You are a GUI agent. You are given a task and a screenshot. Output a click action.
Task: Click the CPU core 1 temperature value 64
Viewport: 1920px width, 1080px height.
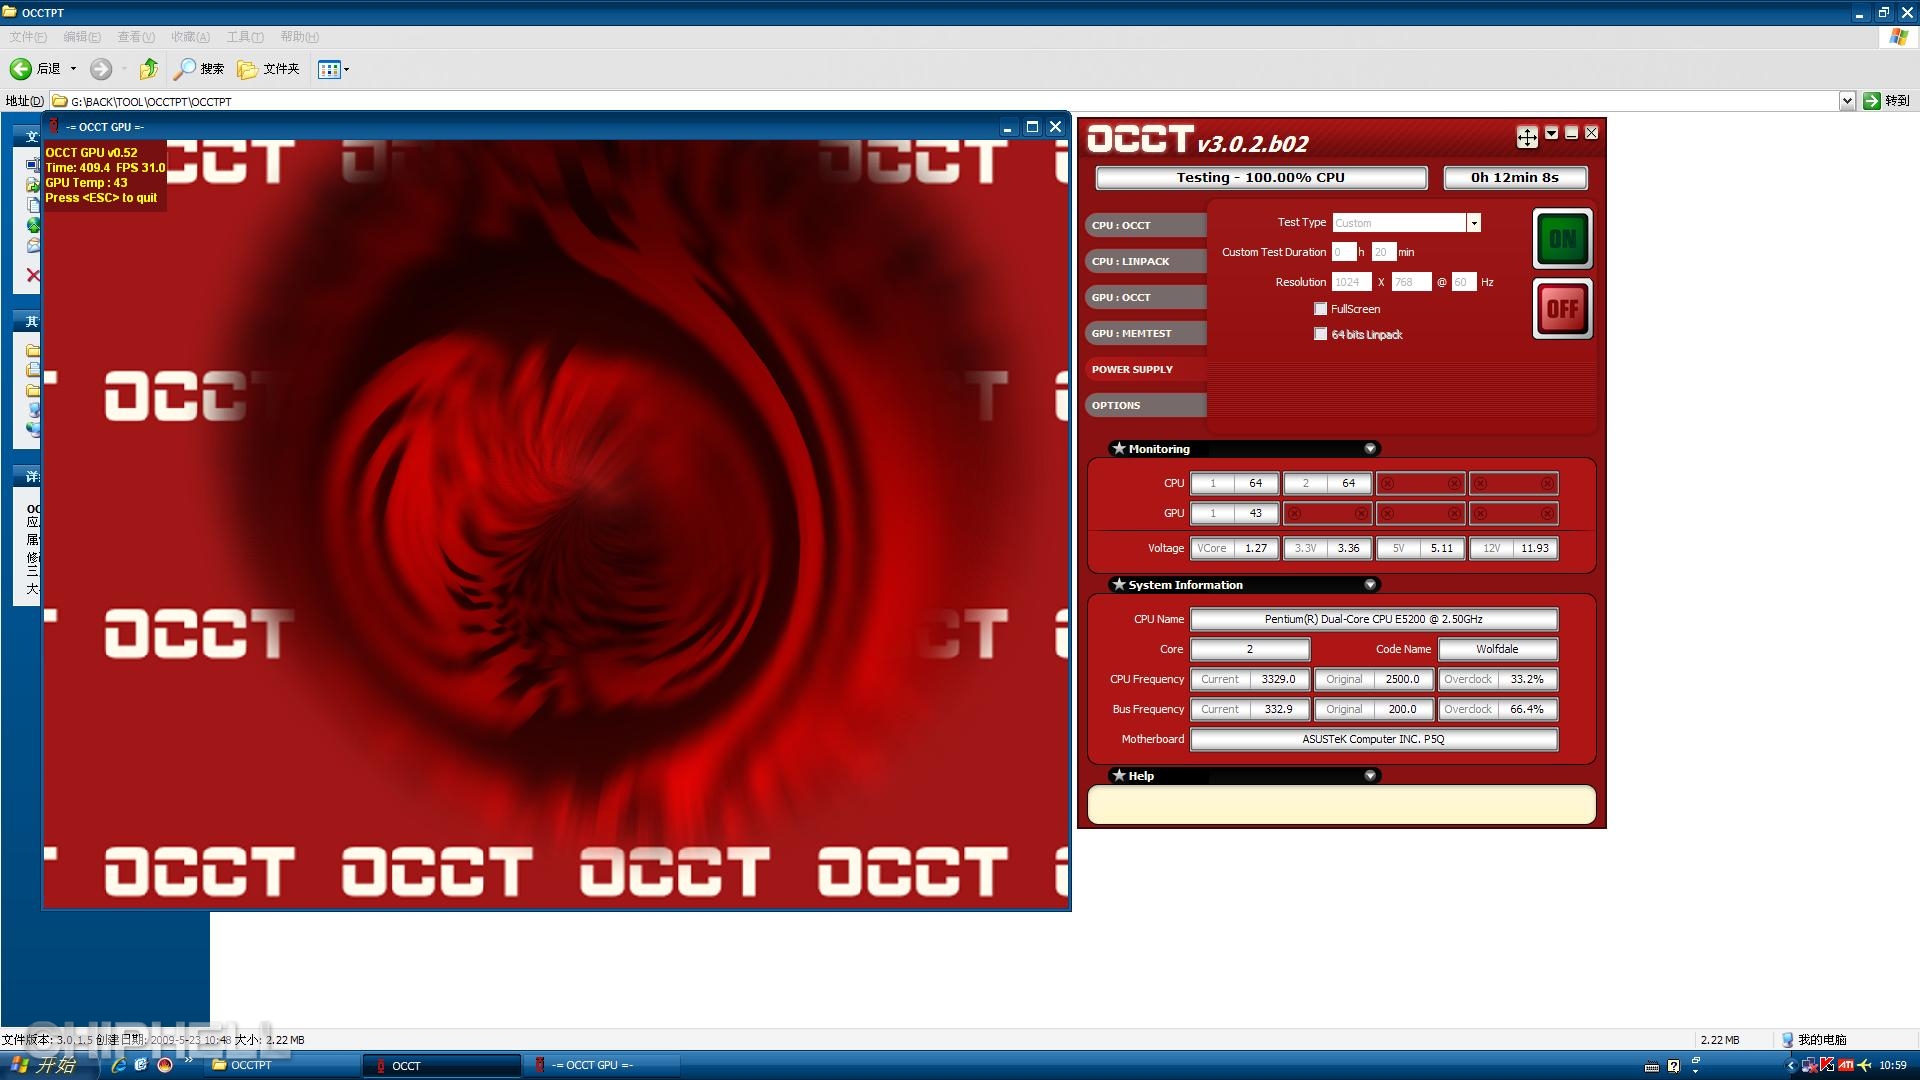point(1256,484)
